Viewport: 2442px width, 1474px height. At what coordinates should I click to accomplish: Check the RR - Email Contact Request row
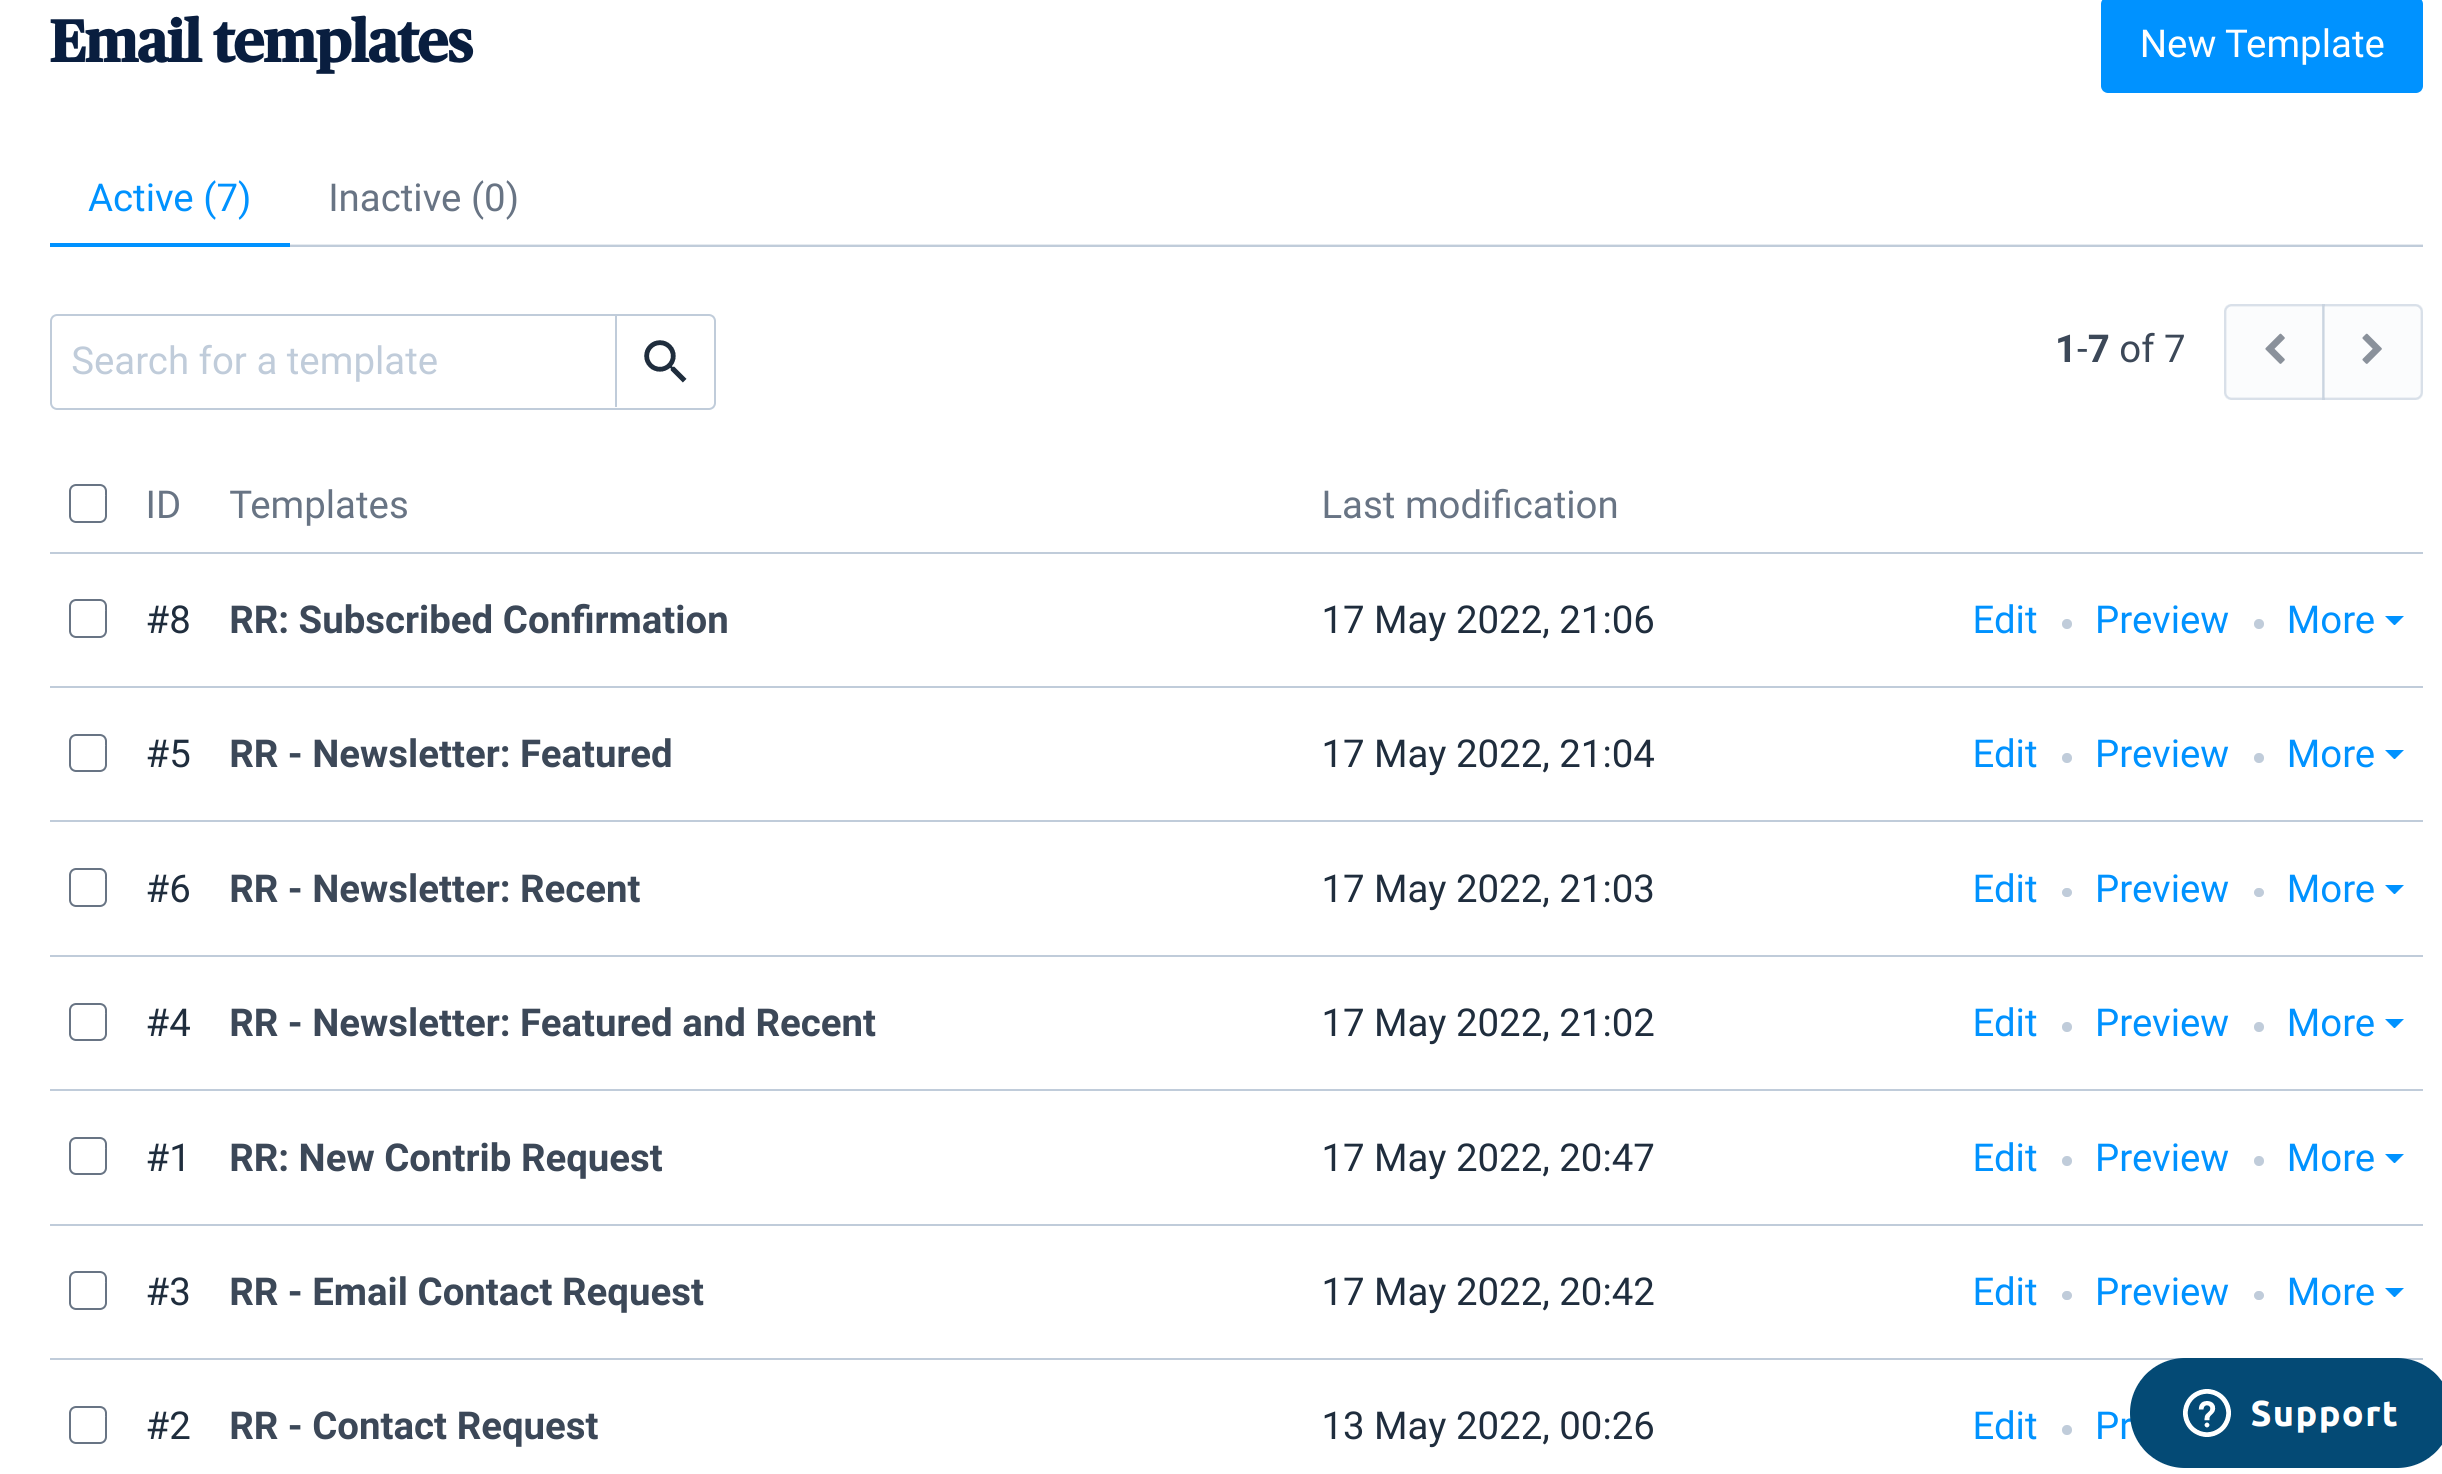pos(88,1291)
